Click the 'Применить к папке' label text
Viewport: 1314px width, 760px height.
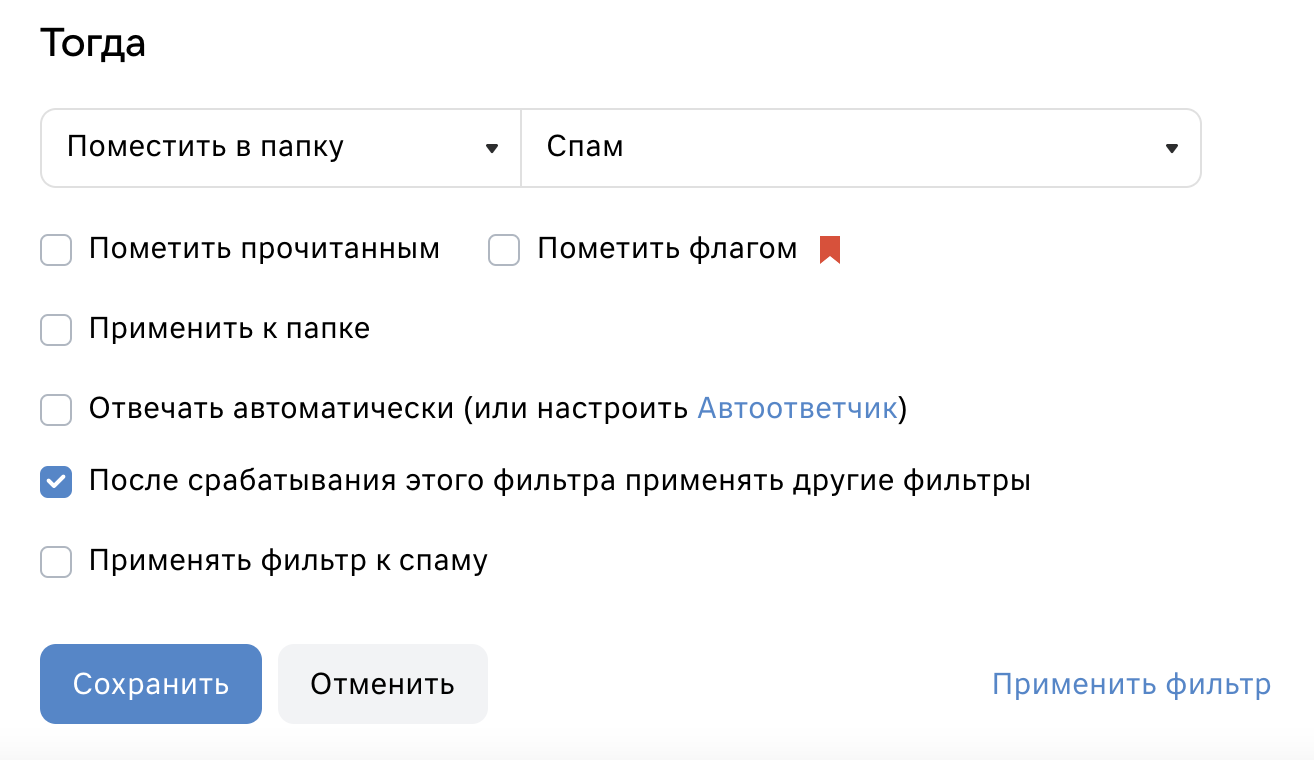[230, 329]
